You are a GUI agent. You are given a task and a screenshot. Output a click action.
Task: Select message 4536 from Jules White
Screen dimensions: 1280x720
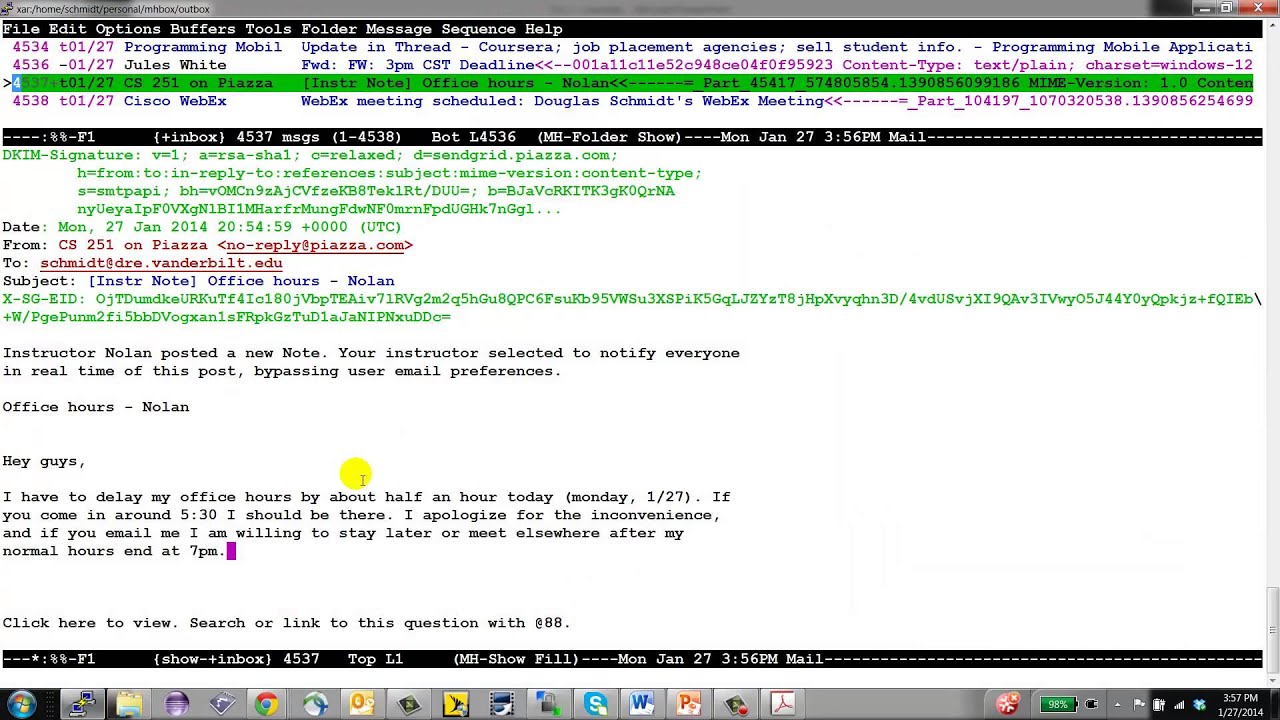coord(632,65)
